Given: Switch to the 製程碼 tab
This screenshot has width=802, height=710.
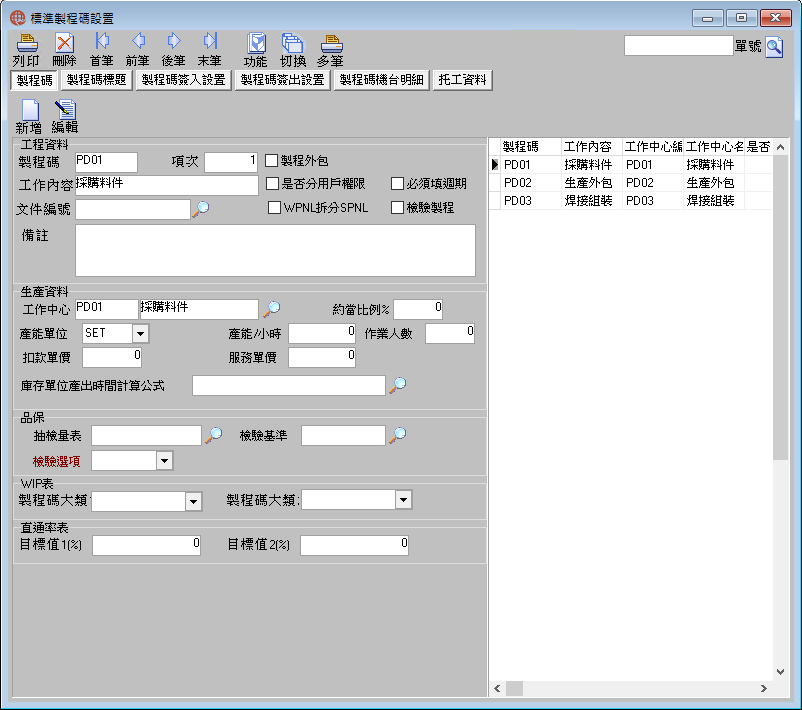Looking at the screenshot, I should [x=34, y=80].
